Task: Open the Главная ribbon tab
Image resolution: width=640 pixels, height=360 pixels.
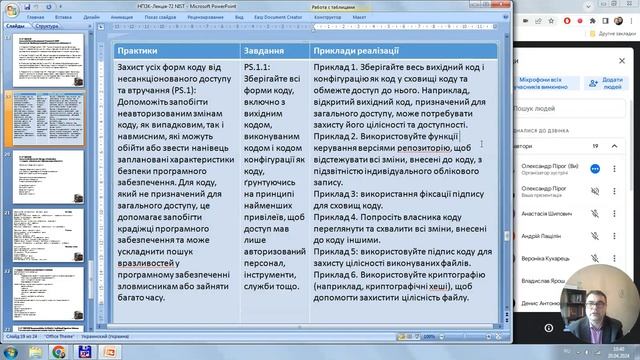Action: click(36, 17)
